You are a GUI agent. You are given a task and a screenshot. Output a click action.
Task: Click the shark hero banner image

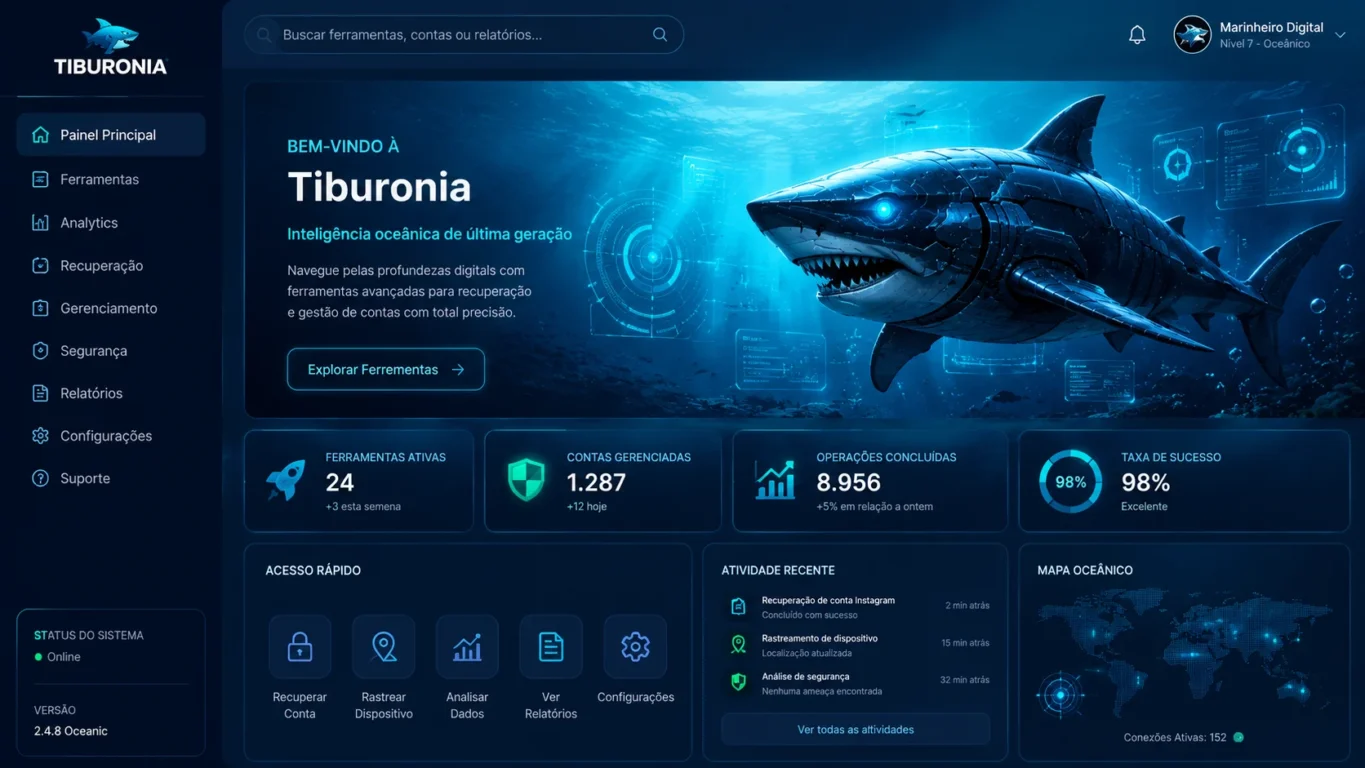[797, 249]
